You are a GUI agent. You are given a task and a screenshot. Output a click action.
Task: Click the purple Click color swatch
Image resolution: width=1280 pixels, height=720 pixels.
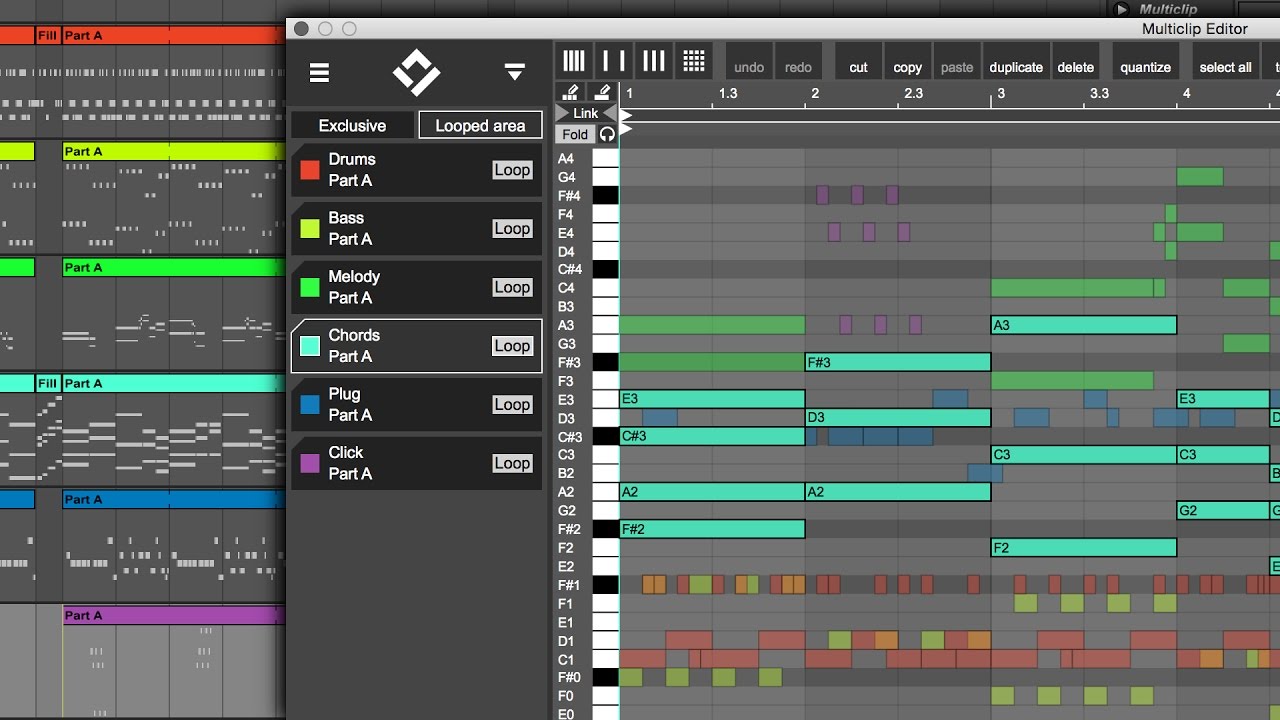(310, 464)
